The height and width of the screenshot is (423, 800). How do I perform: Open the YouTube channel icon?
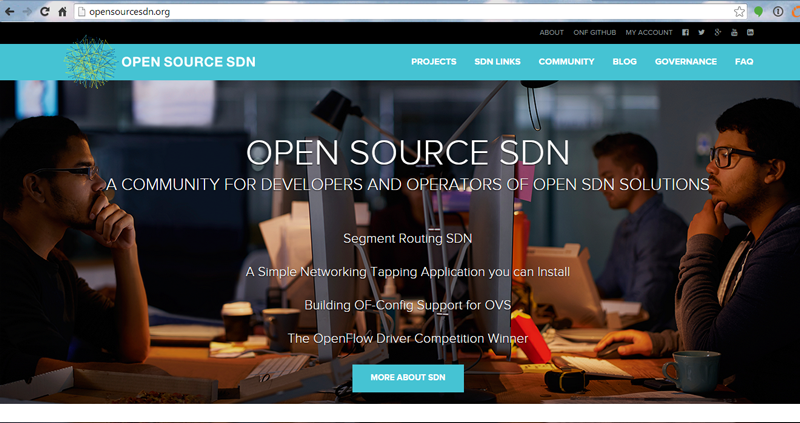click(x=734, y=32)
